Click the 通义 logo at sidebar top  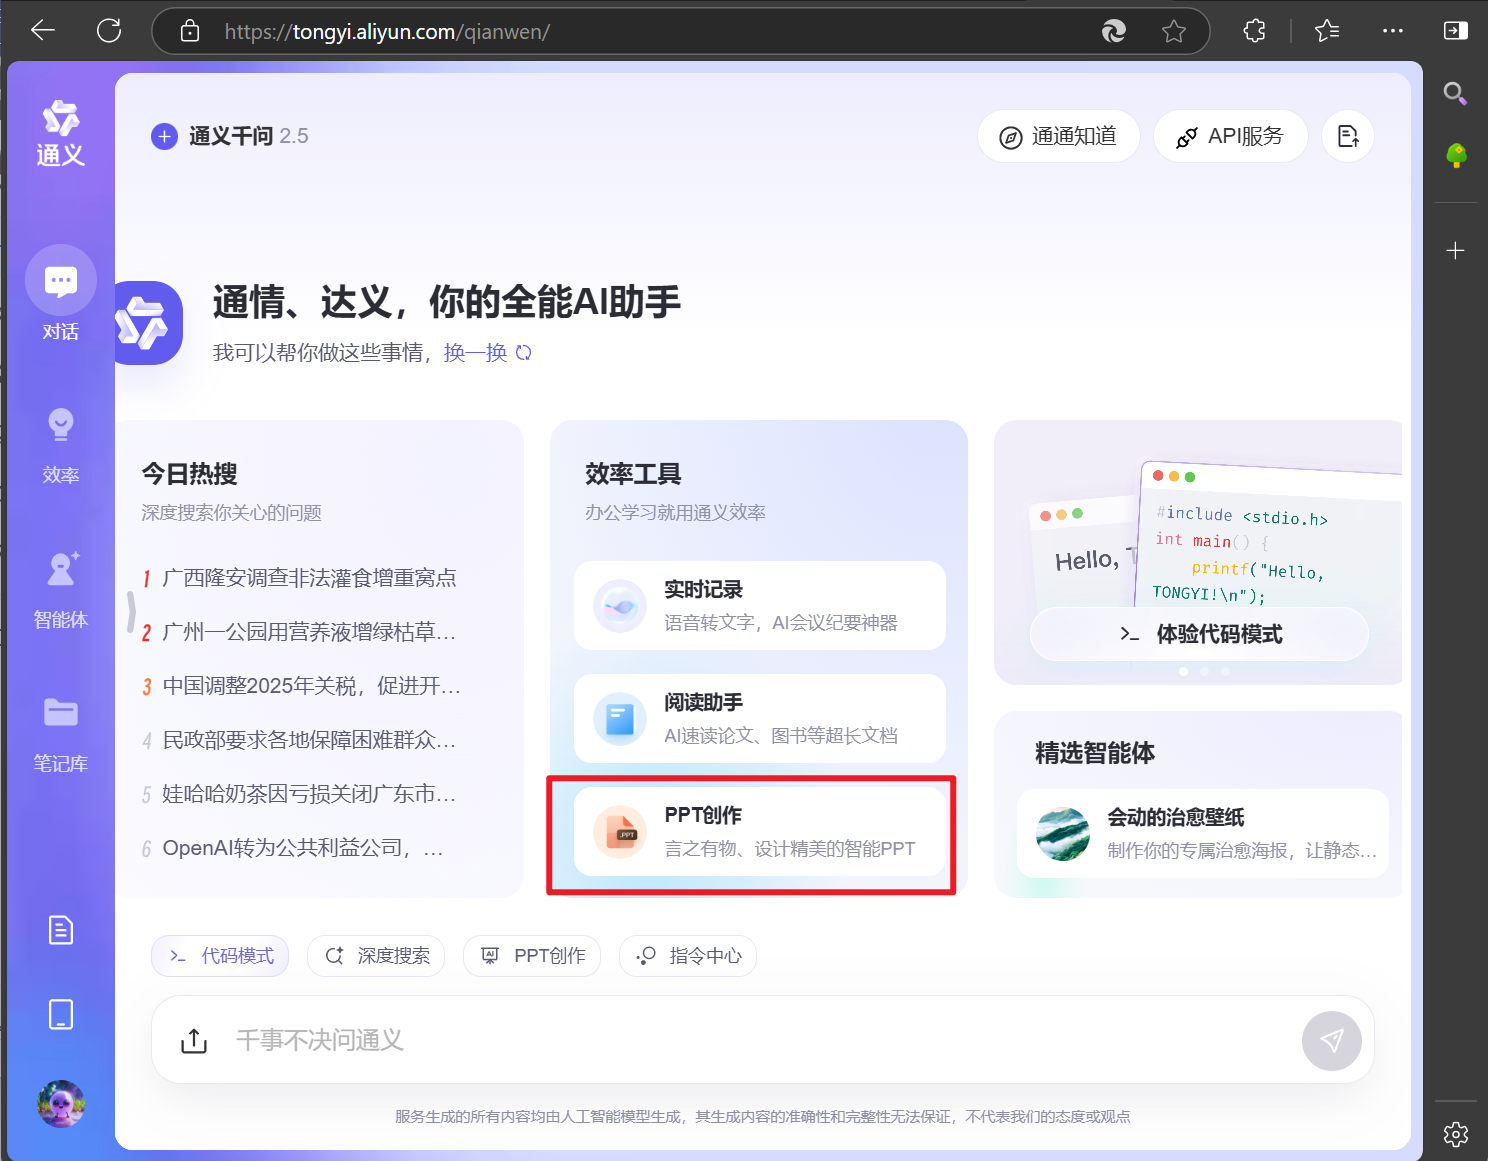pyautogui.click(x=60, y=130)
